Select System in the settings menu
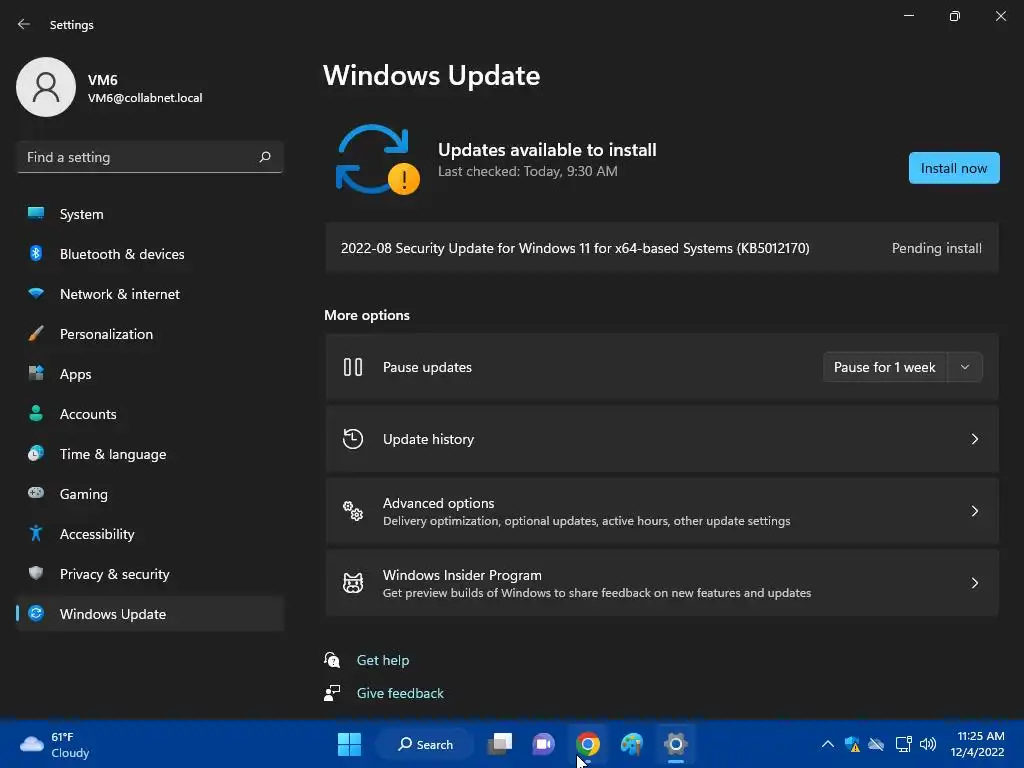 tap(150, 214)
